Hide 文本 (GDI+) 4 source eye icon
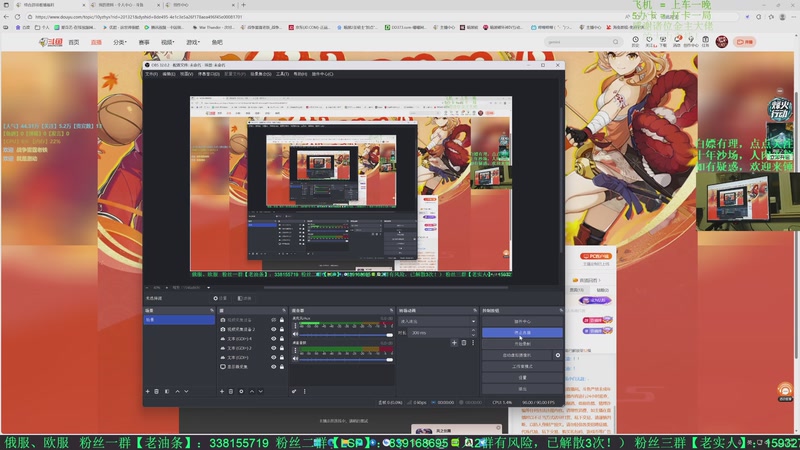Viewport: 800px width, 450px height. [273, 339]
